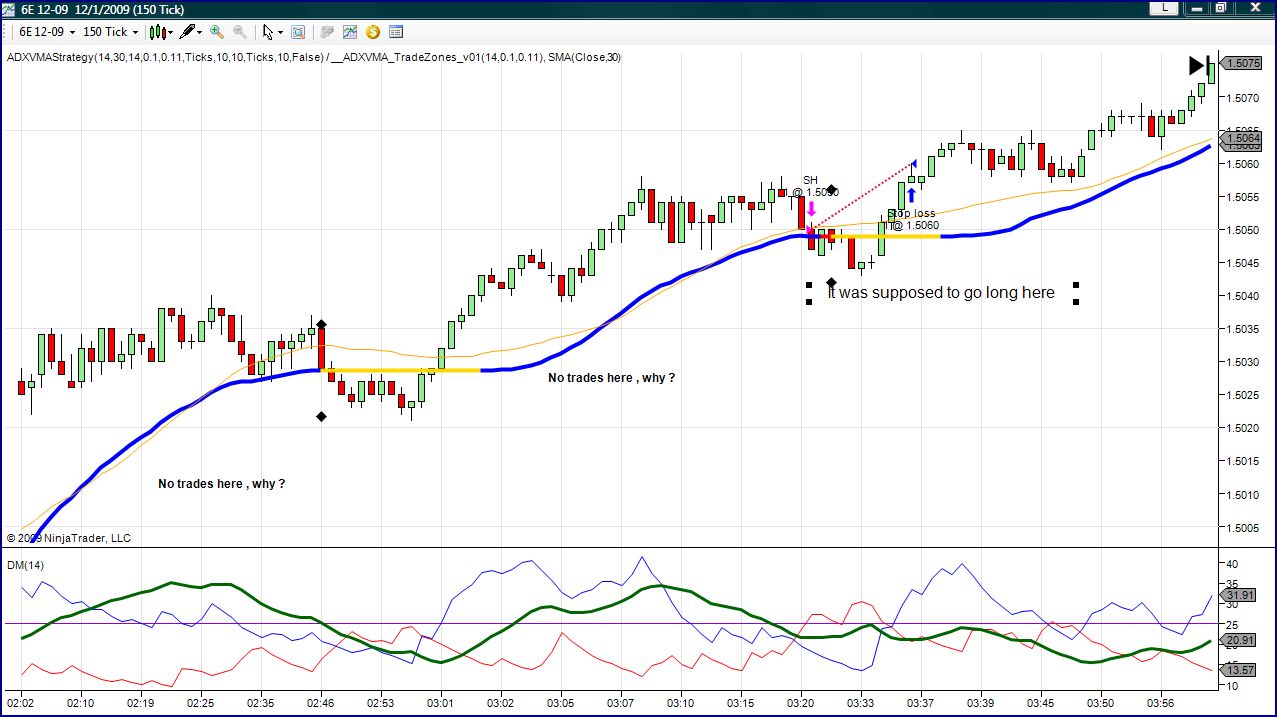1277x717 pixels.
Task: Click the magenta short entry arrow marker
Action: pos(811,210)
